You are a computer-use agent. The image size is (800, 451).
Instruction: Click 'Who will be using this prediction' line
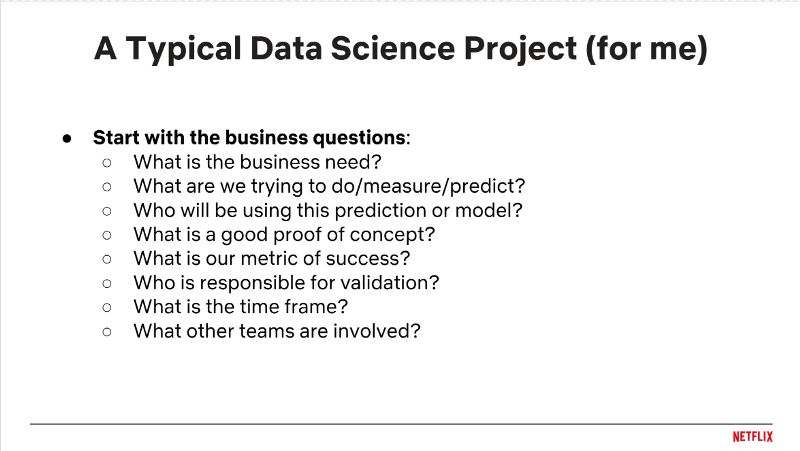point(327,209)
